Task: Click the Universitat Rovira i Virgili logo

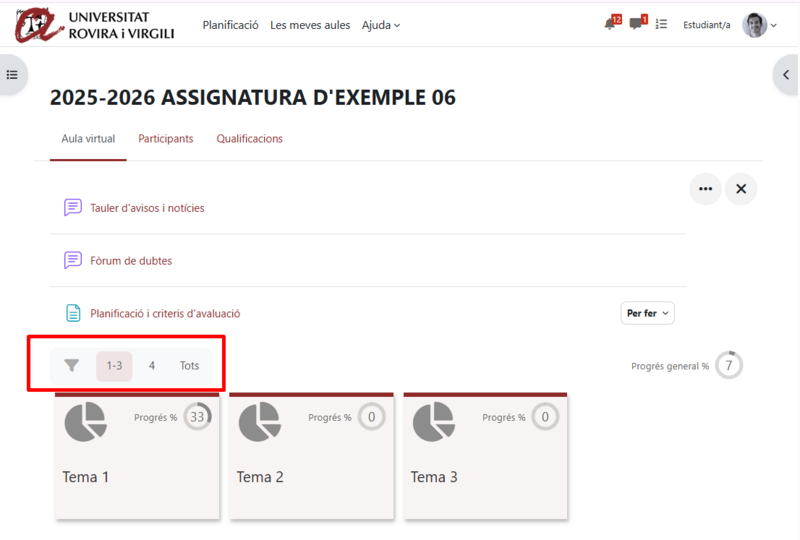Action: tap(95, 25)
